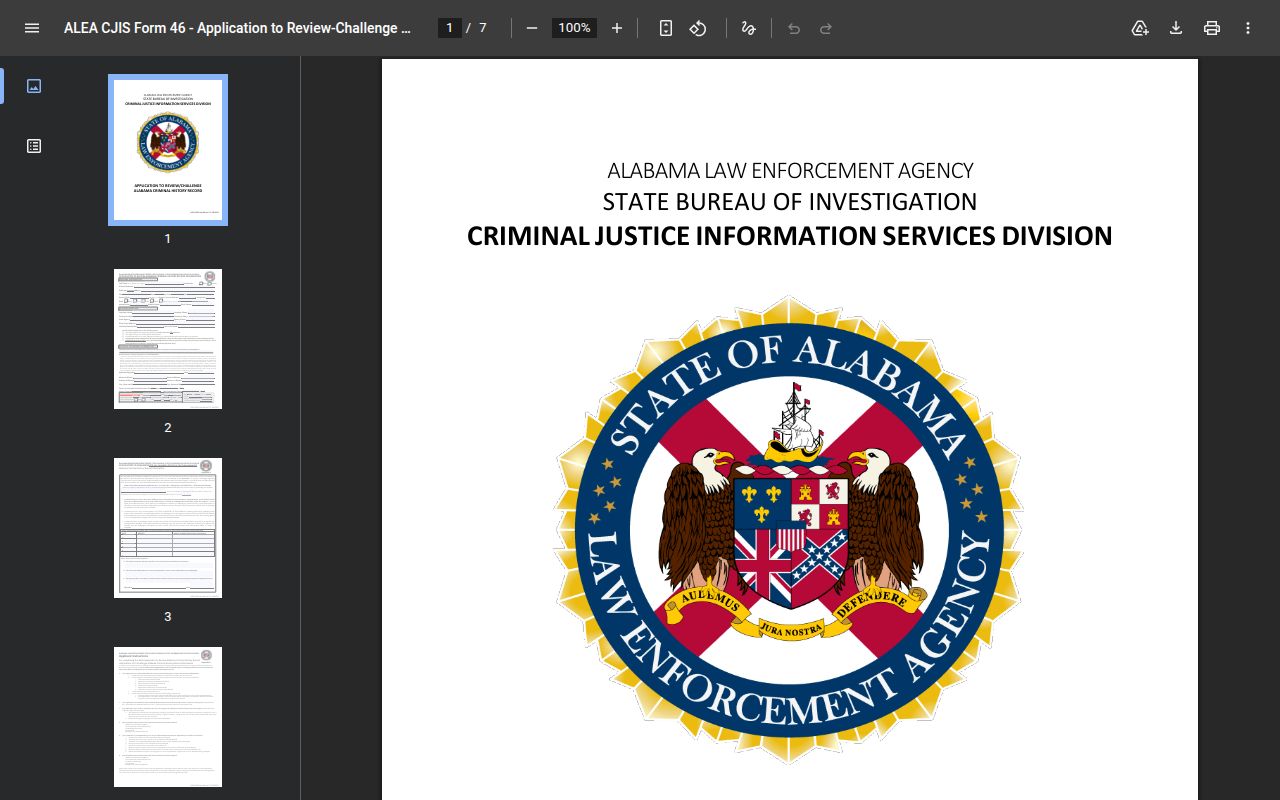Click 'STATE BUREAU OF INVESTIGATION' text

[x=790, y=202]
